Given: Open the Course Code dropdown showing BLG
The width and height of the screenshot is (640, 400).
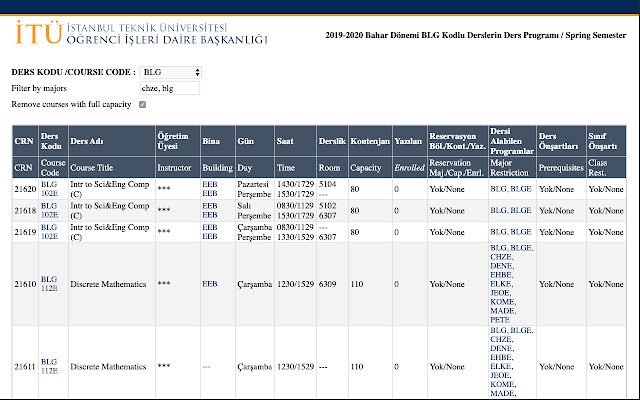Looking at the screenshot, I should [170, 72].
